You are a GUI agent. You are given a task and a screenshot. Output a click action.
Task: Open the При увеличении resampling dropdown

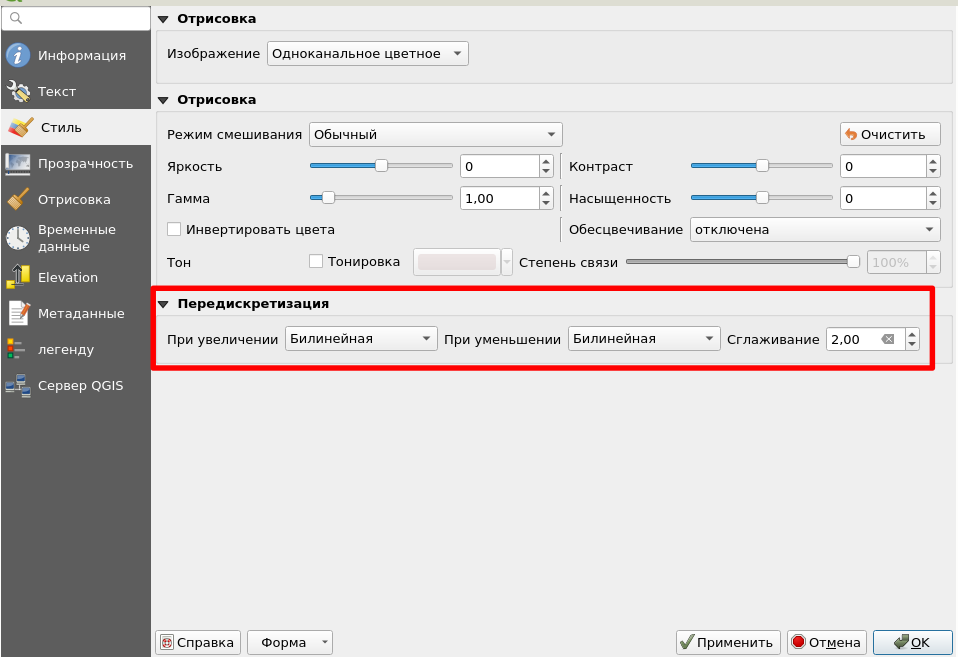pos(361,338)
